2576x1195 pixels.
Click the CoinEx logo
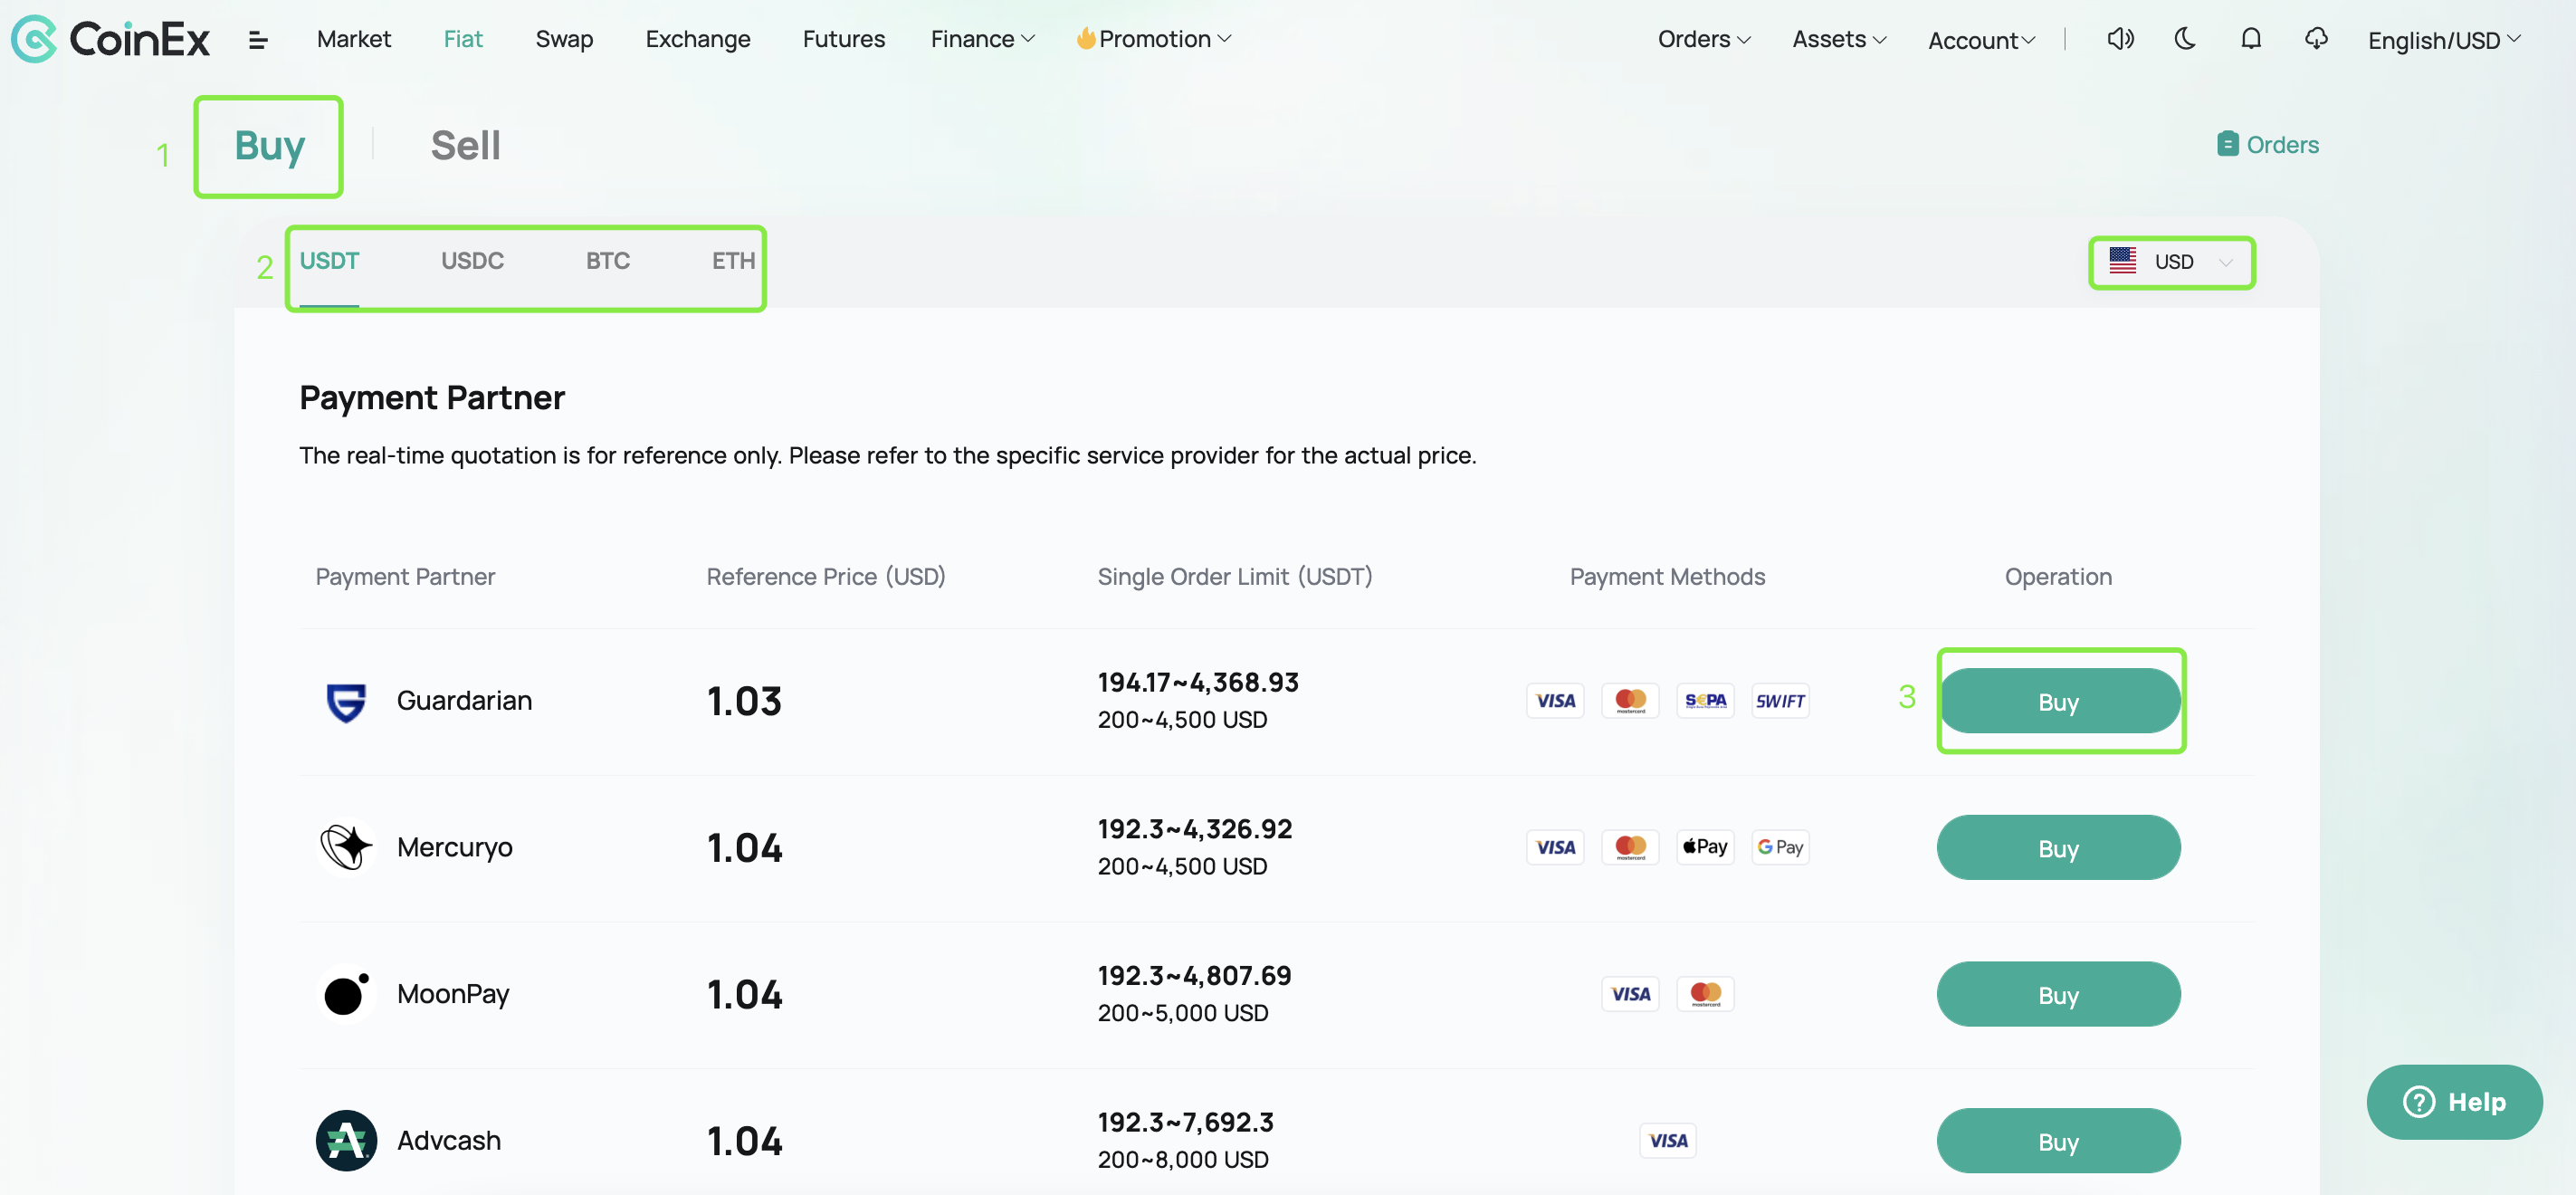(x=111, y=39)
